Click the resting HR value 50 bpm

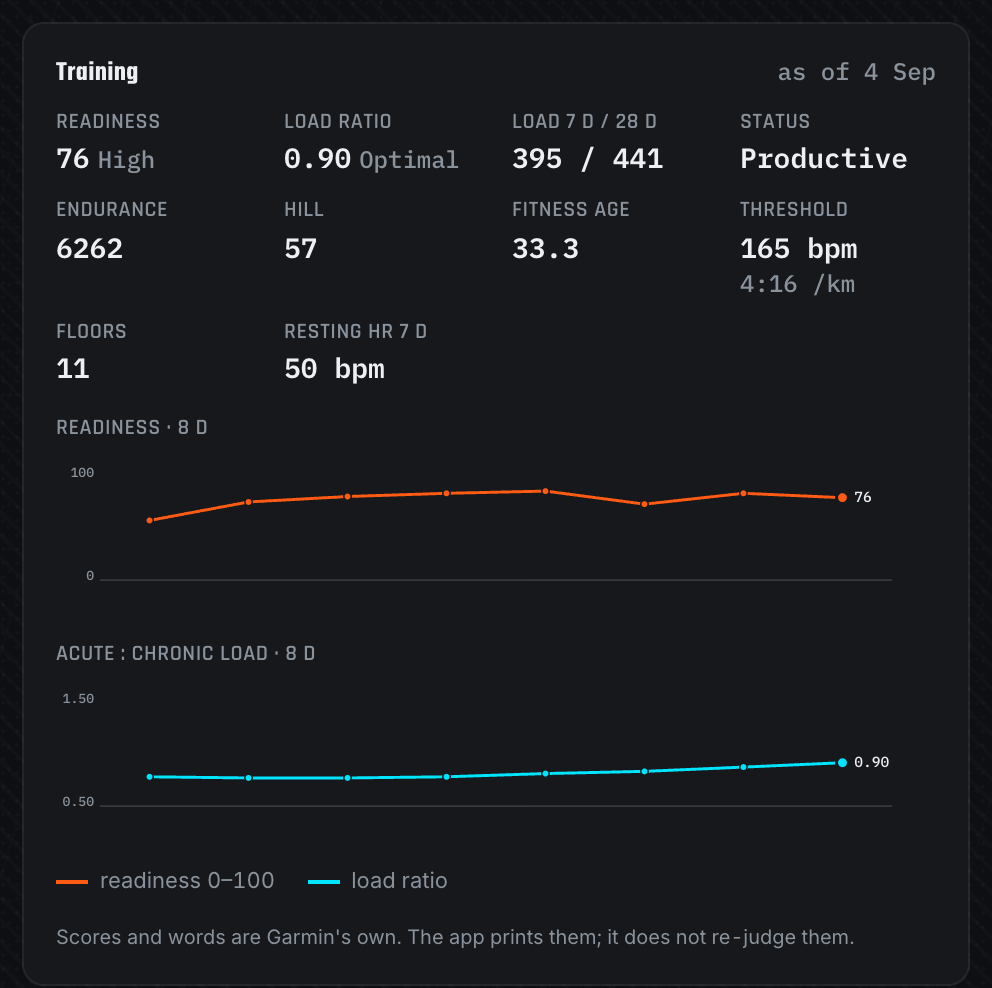[x=334, y=369]
